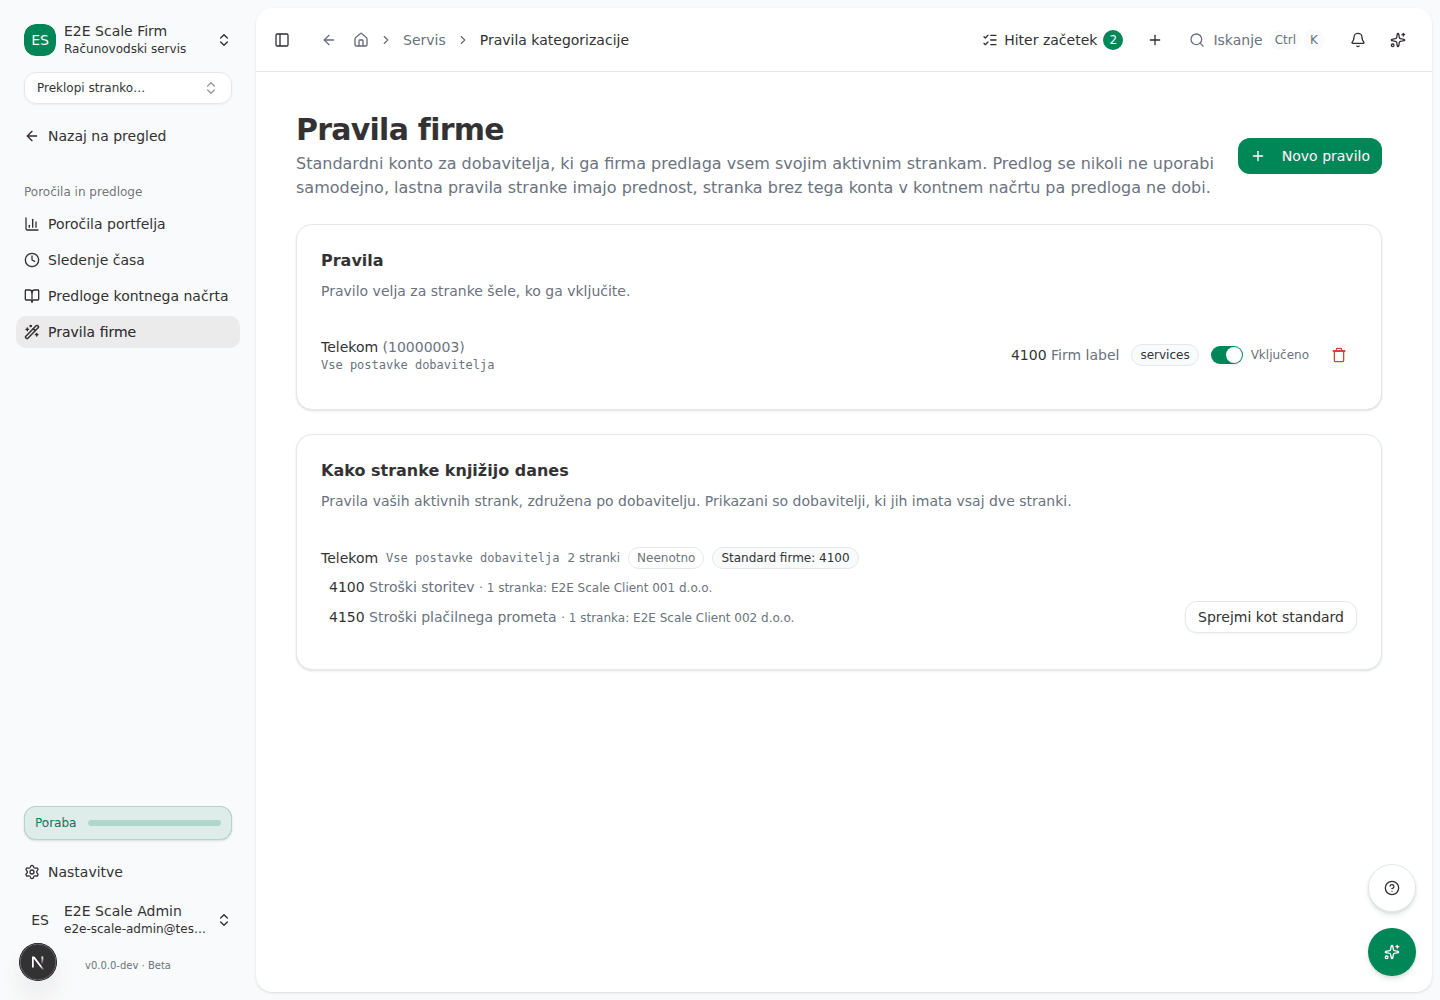Image resolution: width=1440 pixels, height=1000 pixels.
Task: Click the services tag
Action: (x=1165, y=355)
